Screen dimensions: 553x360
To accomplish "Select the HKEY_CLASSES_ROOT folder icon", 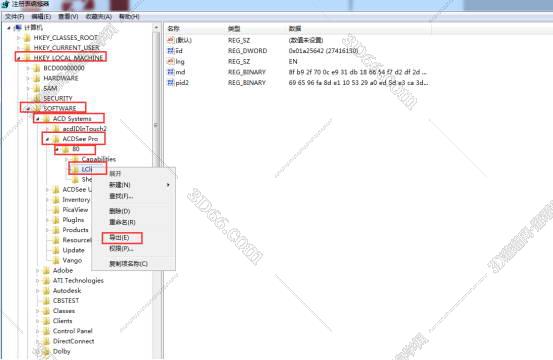I will (x=27, y=38).
